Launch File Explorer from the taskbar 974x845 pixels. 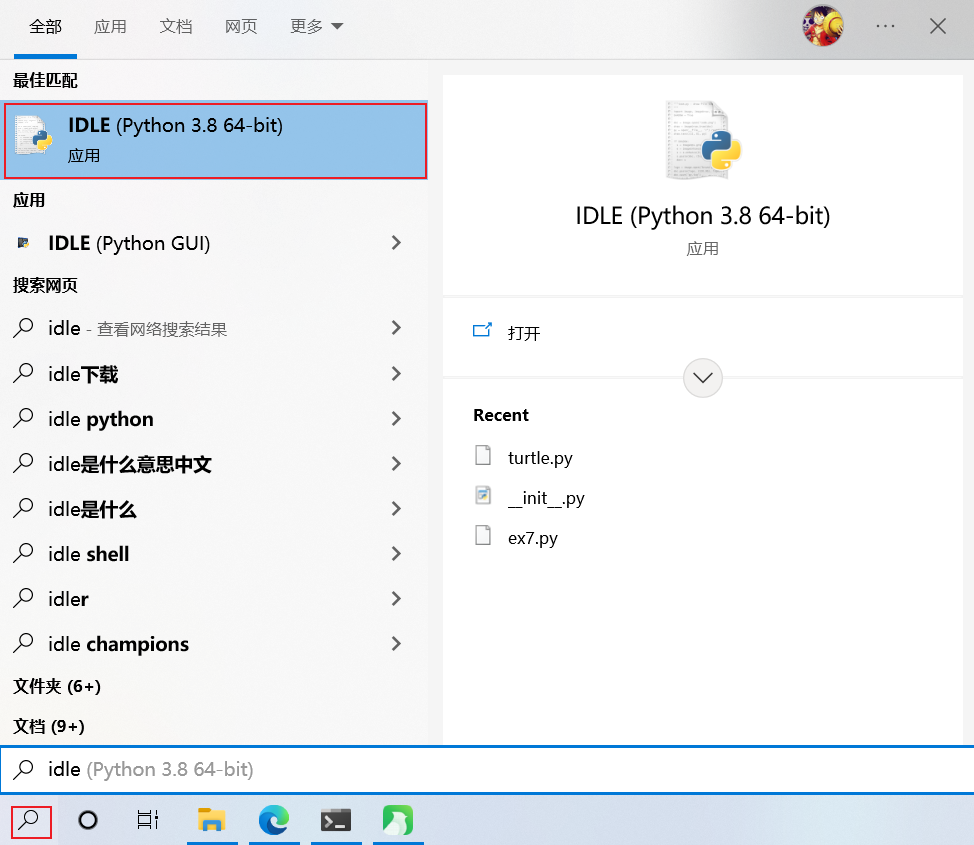tap(212, 820)
